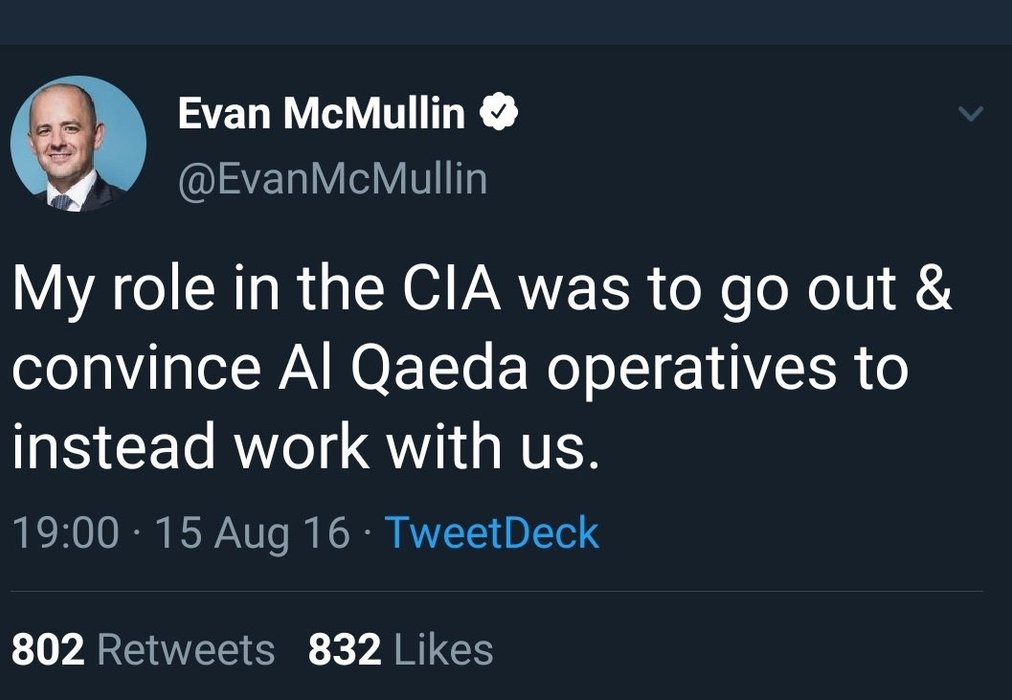
Task: Click the blue verified badge checkmark
Action: tap(498, 115)
